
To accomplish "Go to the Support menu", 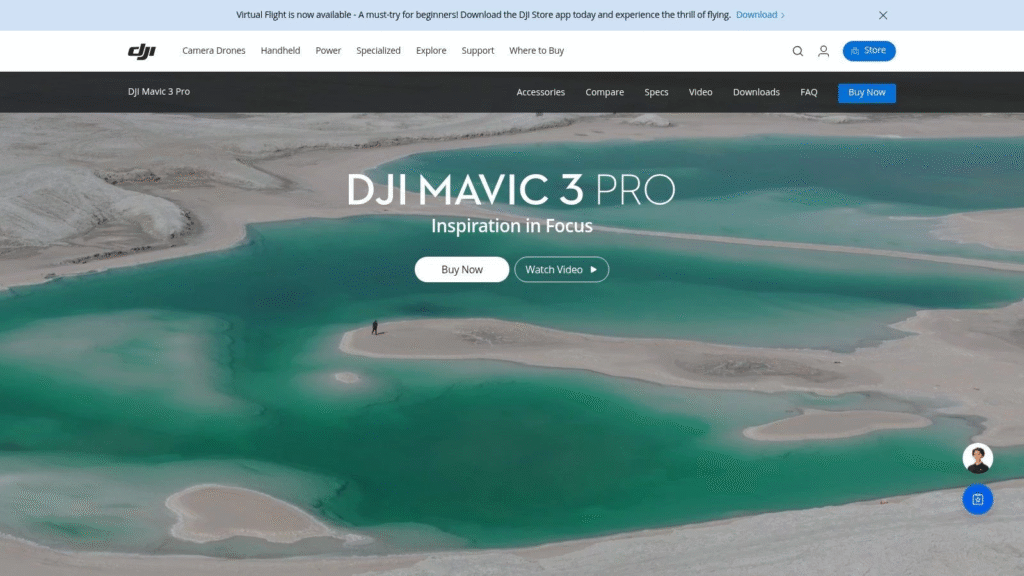I will [478, 51].
